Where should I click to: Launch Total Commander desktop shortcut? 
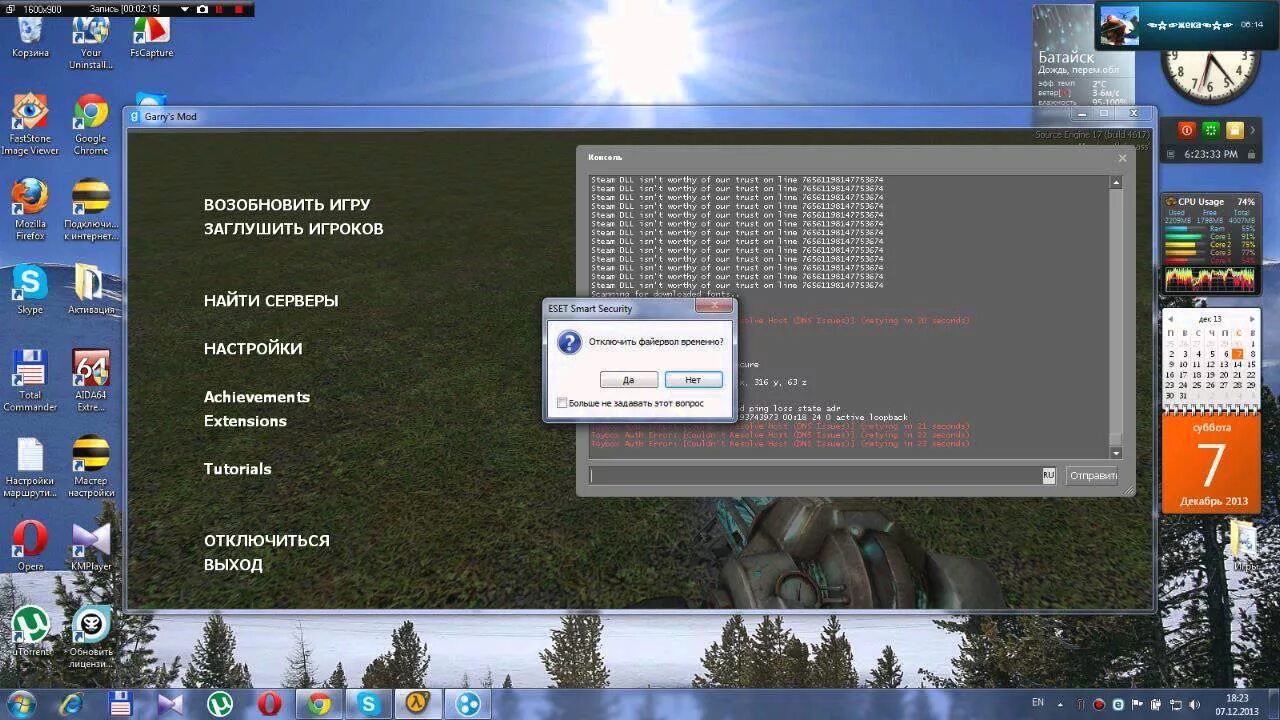pos(30,382)
